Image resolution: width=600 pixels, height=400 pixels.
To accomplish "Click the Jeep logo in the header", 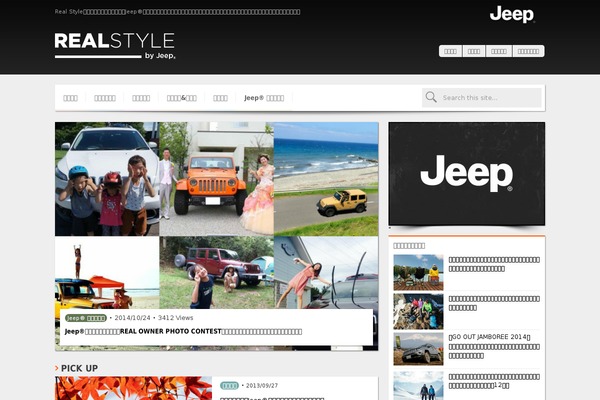I will (x=512, y=14).
